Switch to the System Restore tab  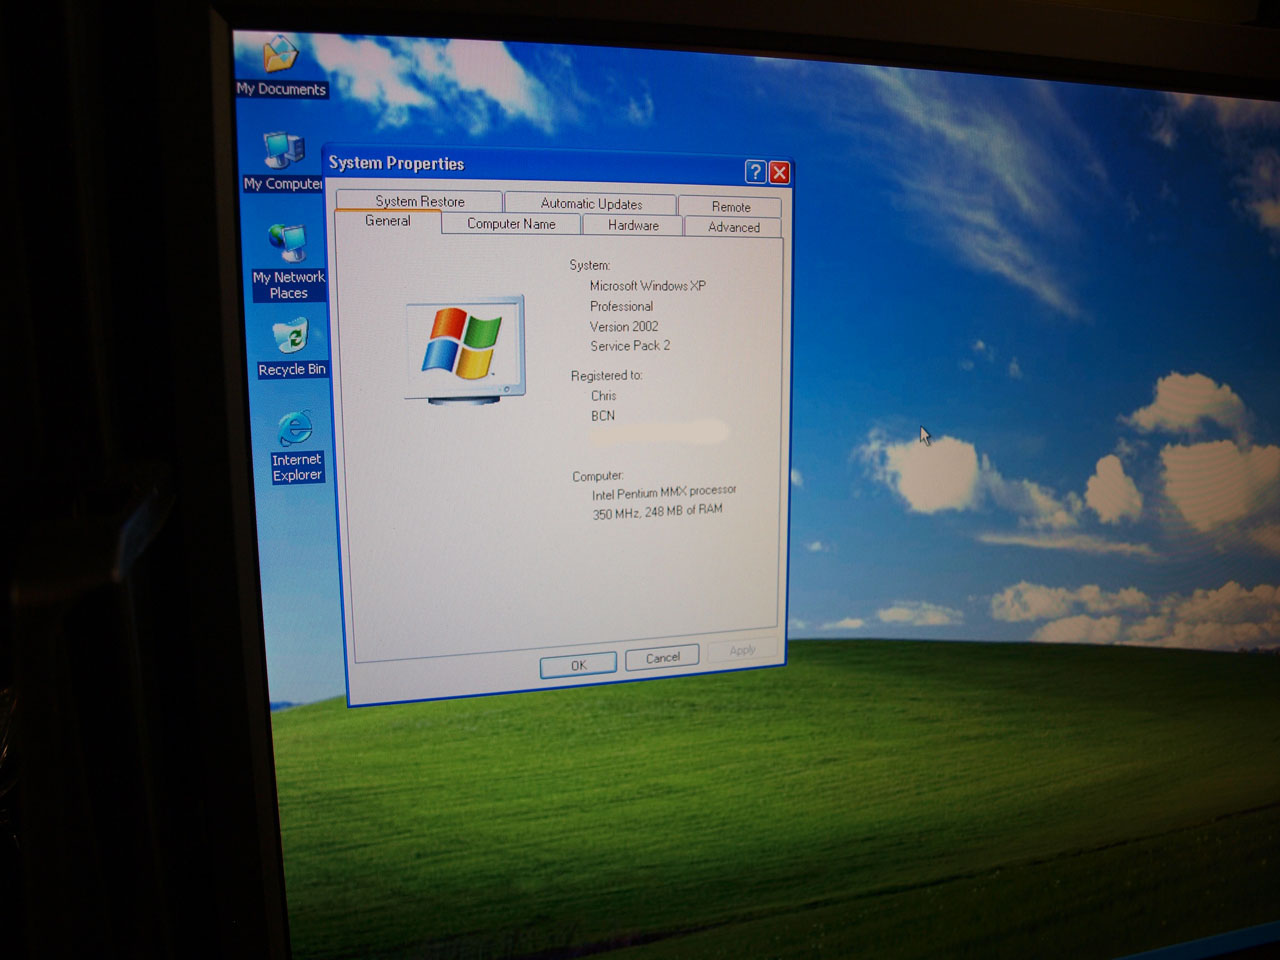click(x=419, y=201)
